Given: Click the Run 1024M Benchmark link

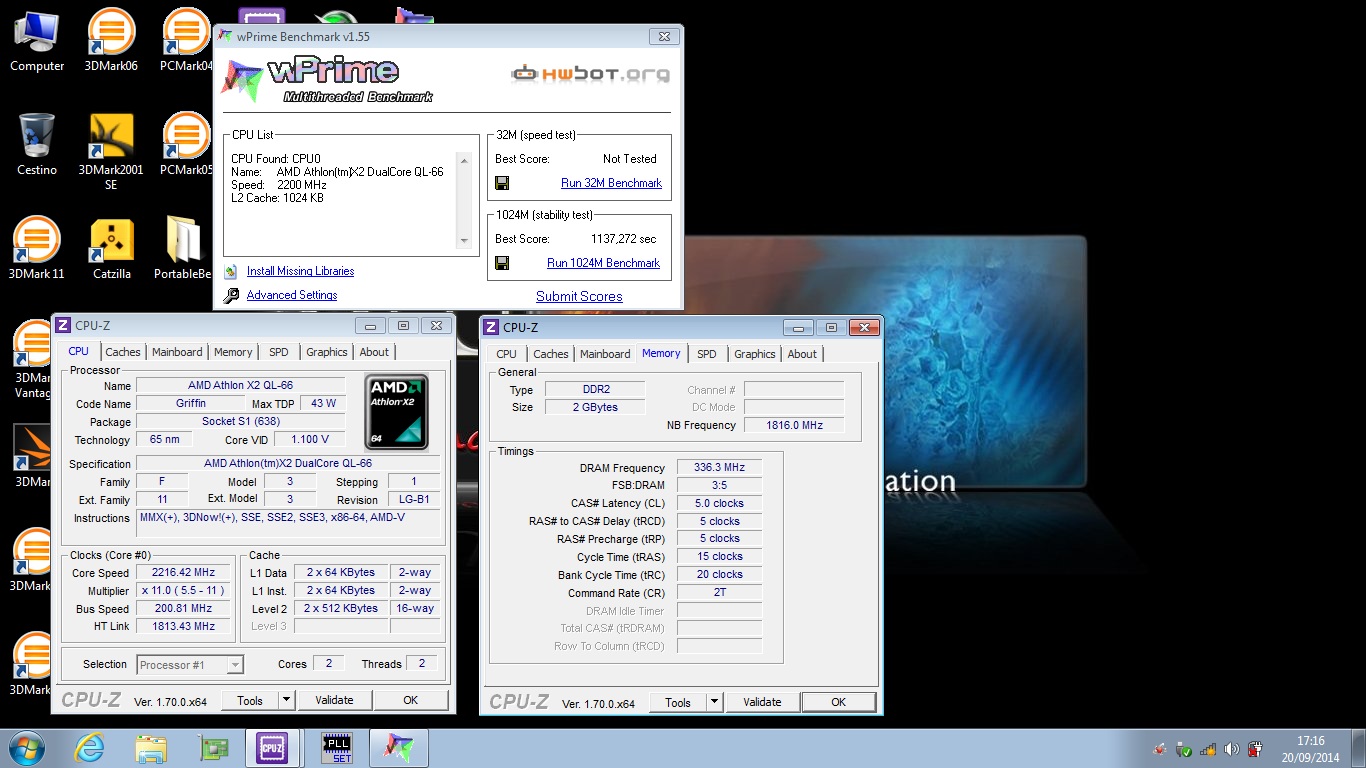Looking at the screenshot, I should pos(603,263).
